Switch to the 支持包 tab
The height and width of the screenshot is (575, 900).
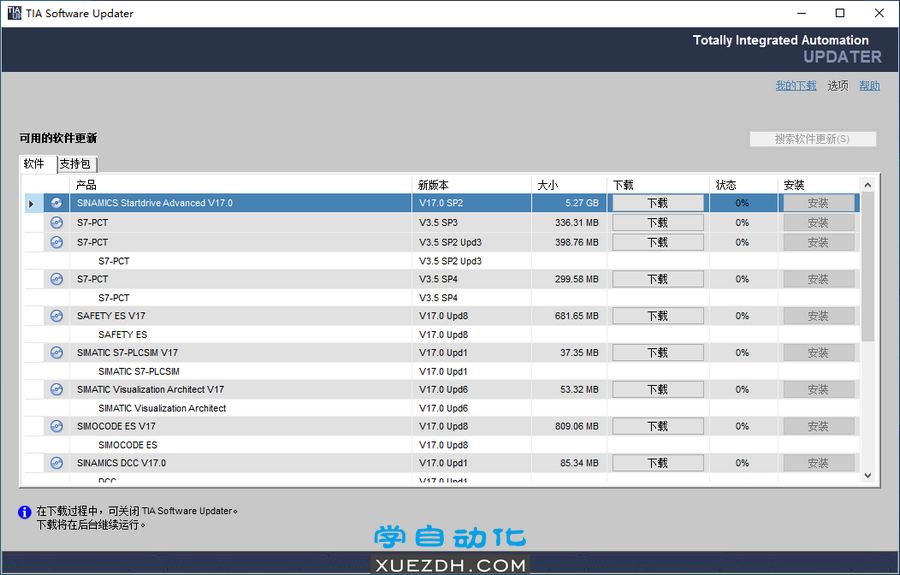tap(76, 164)
